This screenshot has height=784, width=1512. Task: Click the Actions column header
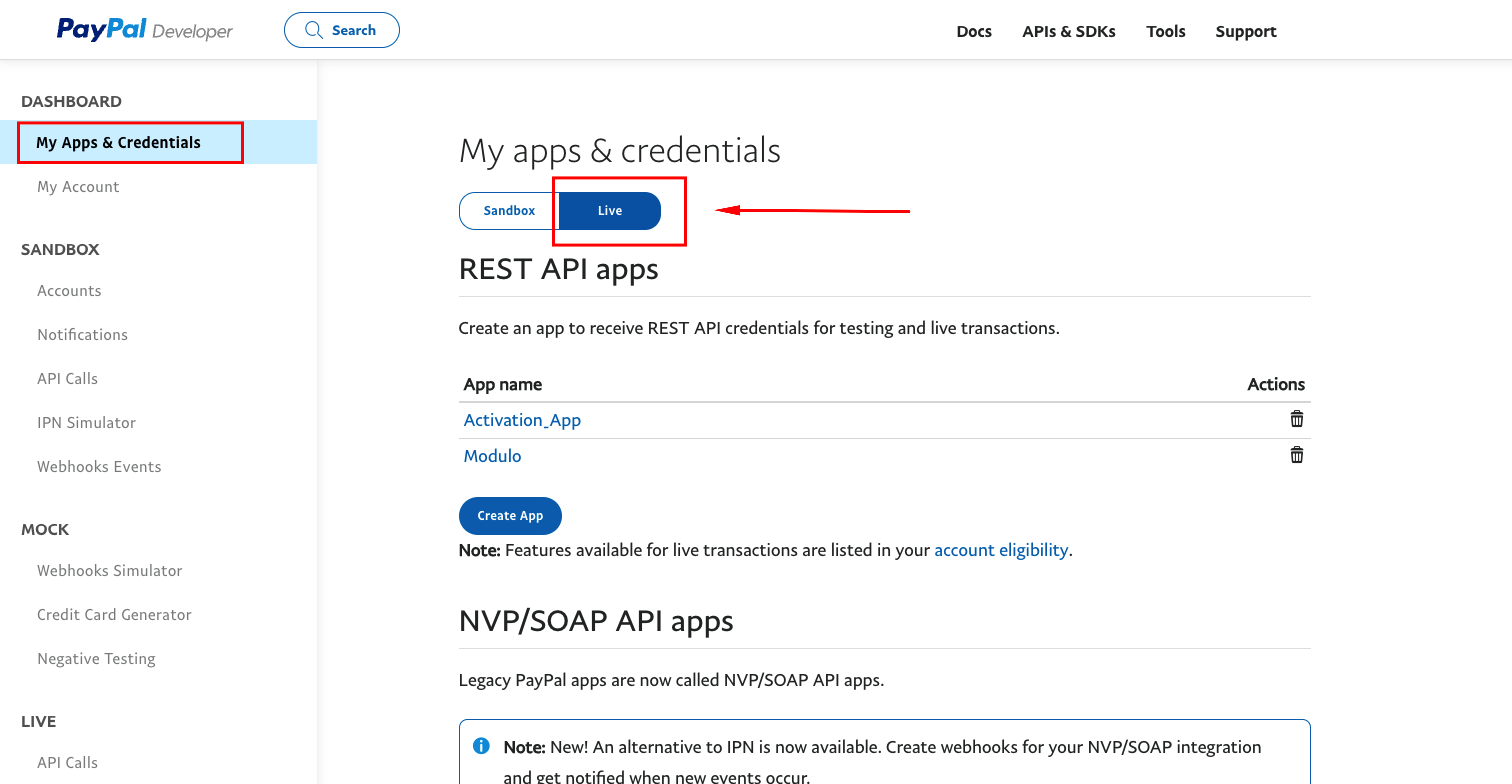click(1276, 384)
